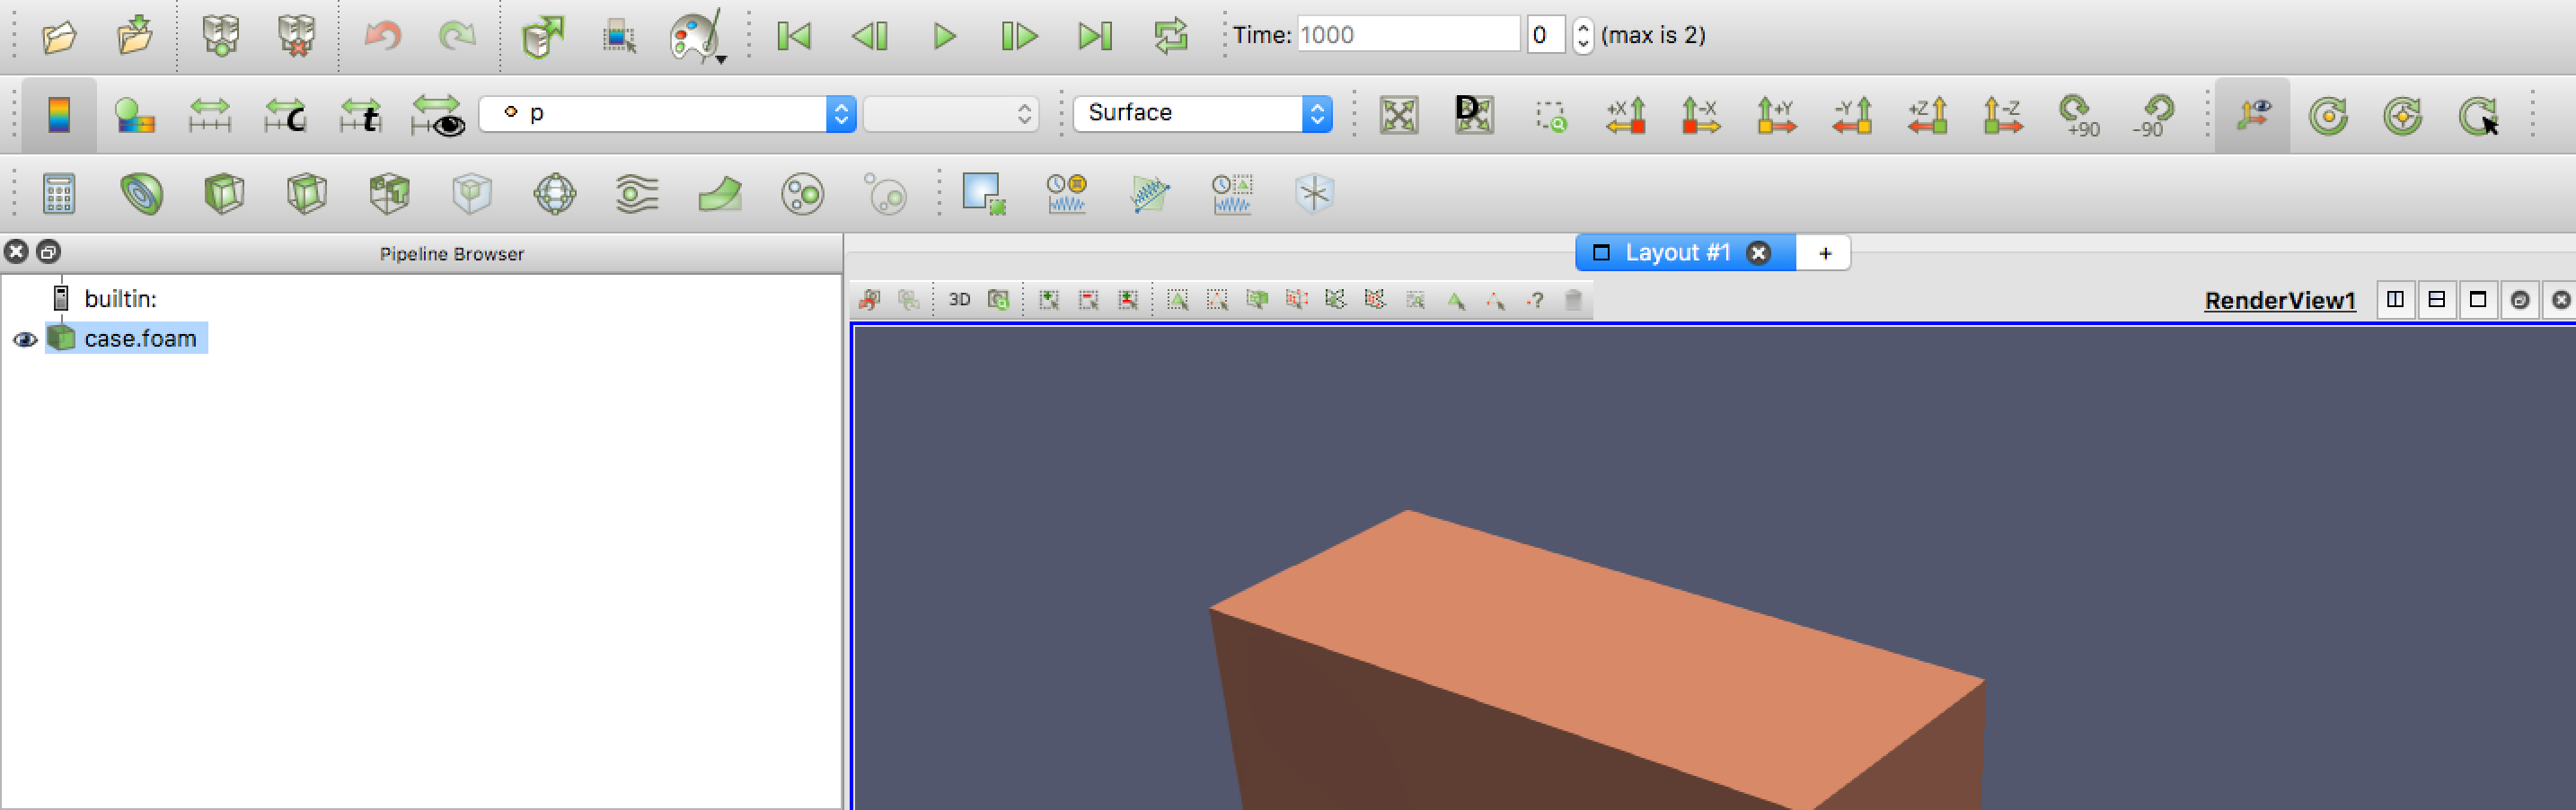Apply the Group Datasets filter
This screenshot has width=2576, height=810.
tap(802, 193)
